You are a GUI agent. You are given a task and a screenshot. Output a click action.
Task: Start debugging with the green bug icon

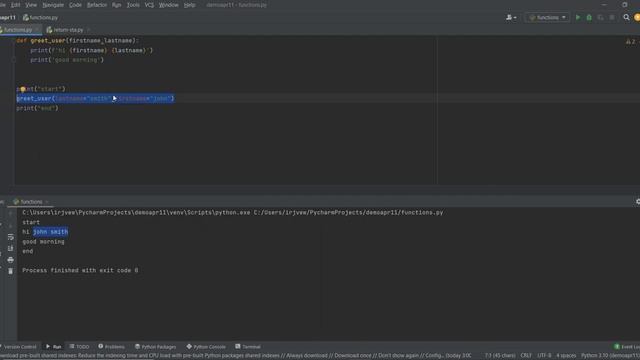coord(589,18)
